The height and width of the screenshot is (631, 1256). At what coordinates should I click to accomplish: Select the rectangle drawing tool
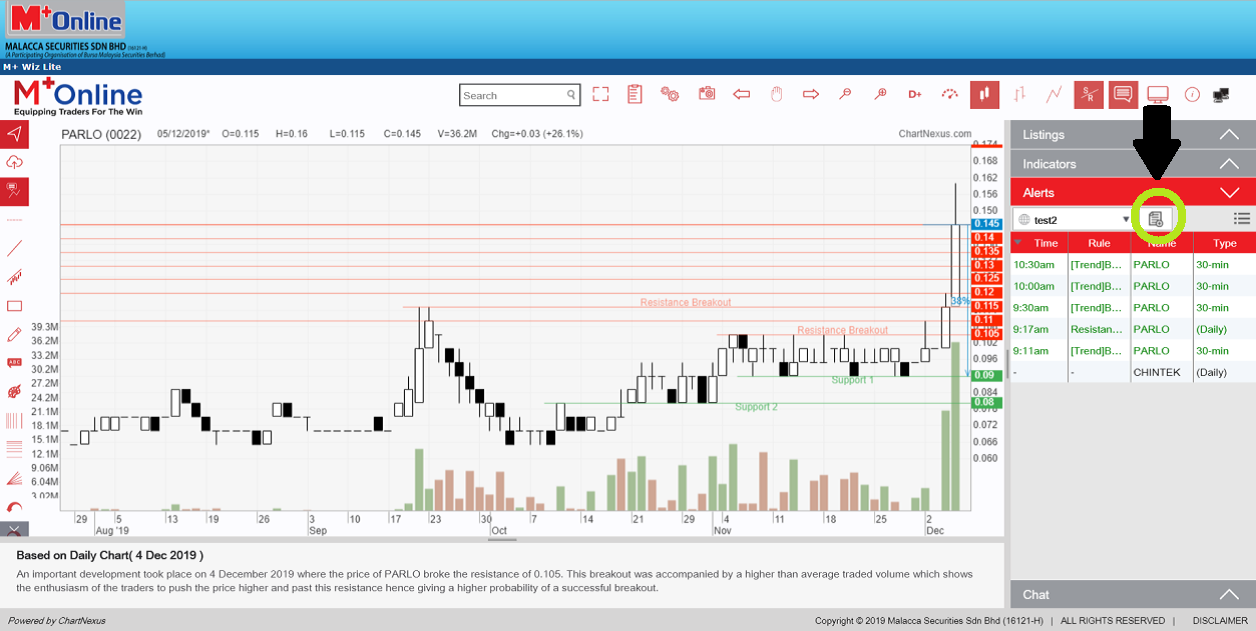(x=14, y=306)
